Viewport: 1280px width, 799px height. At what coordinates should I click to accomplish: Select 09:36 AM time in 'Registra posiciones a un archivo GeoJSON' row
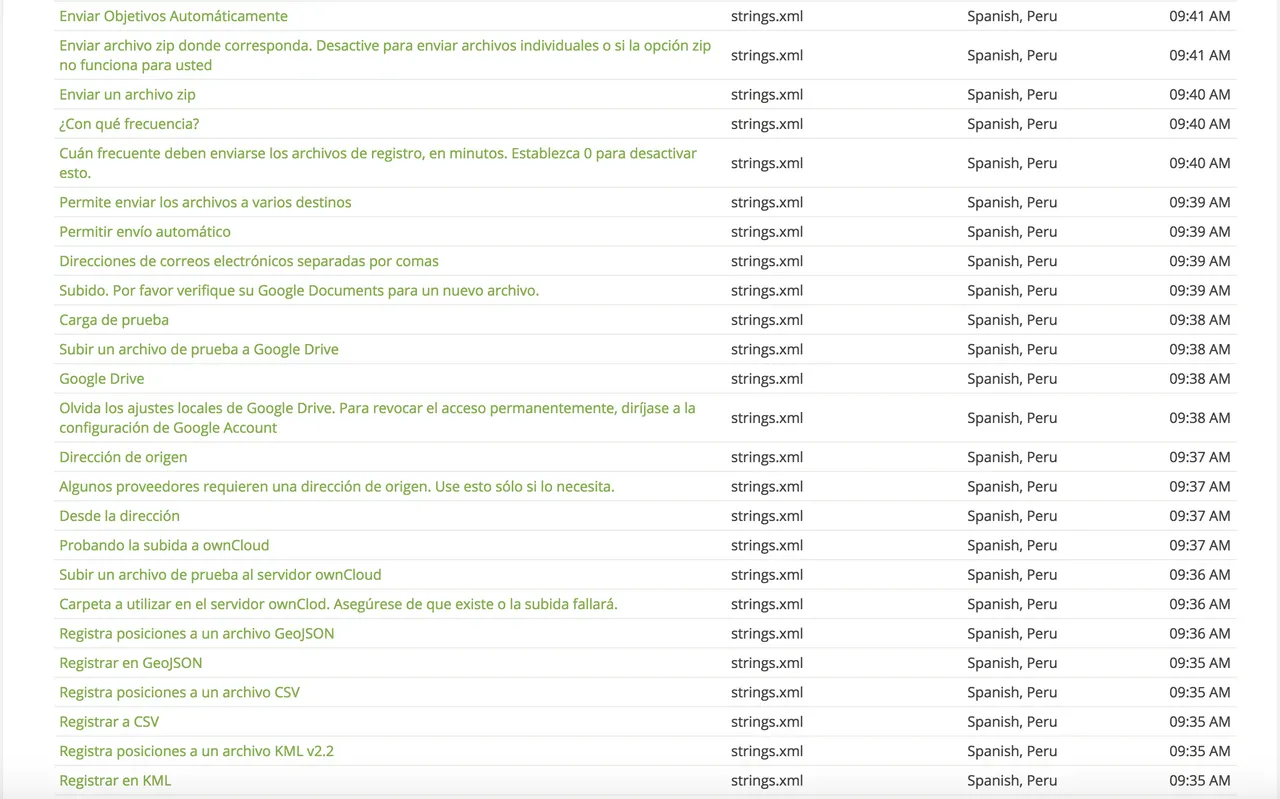(1200, 633)
